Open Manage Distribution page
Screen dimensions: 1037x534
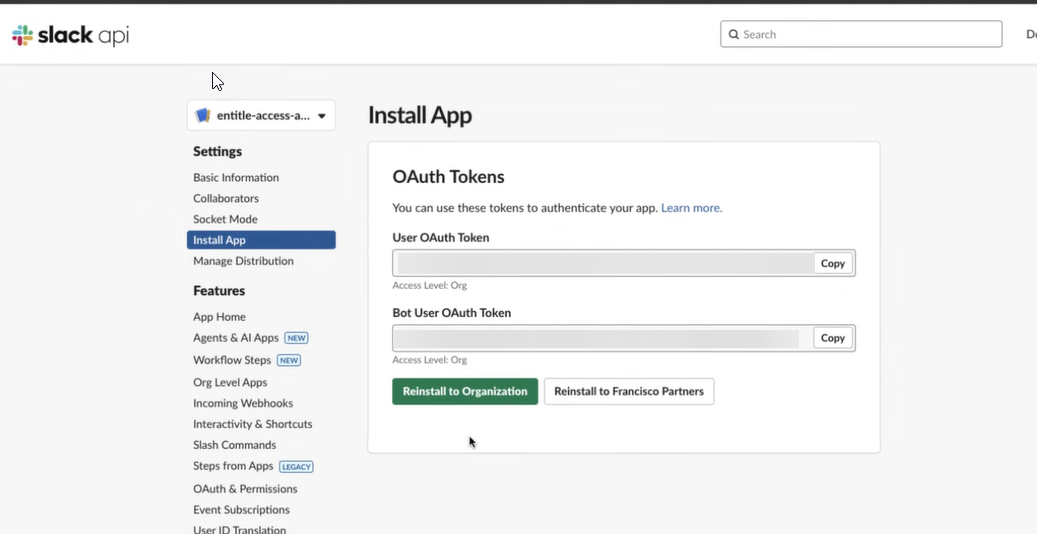tap(243, 261)
